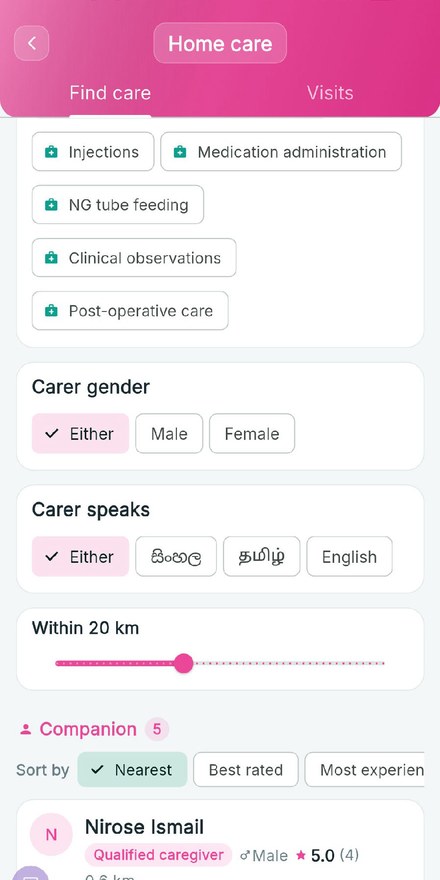Image resolution: width=440 pixels, height=880 pixels.
Task: Sort carers by Most experienced
Action: [x=365, y=770]
